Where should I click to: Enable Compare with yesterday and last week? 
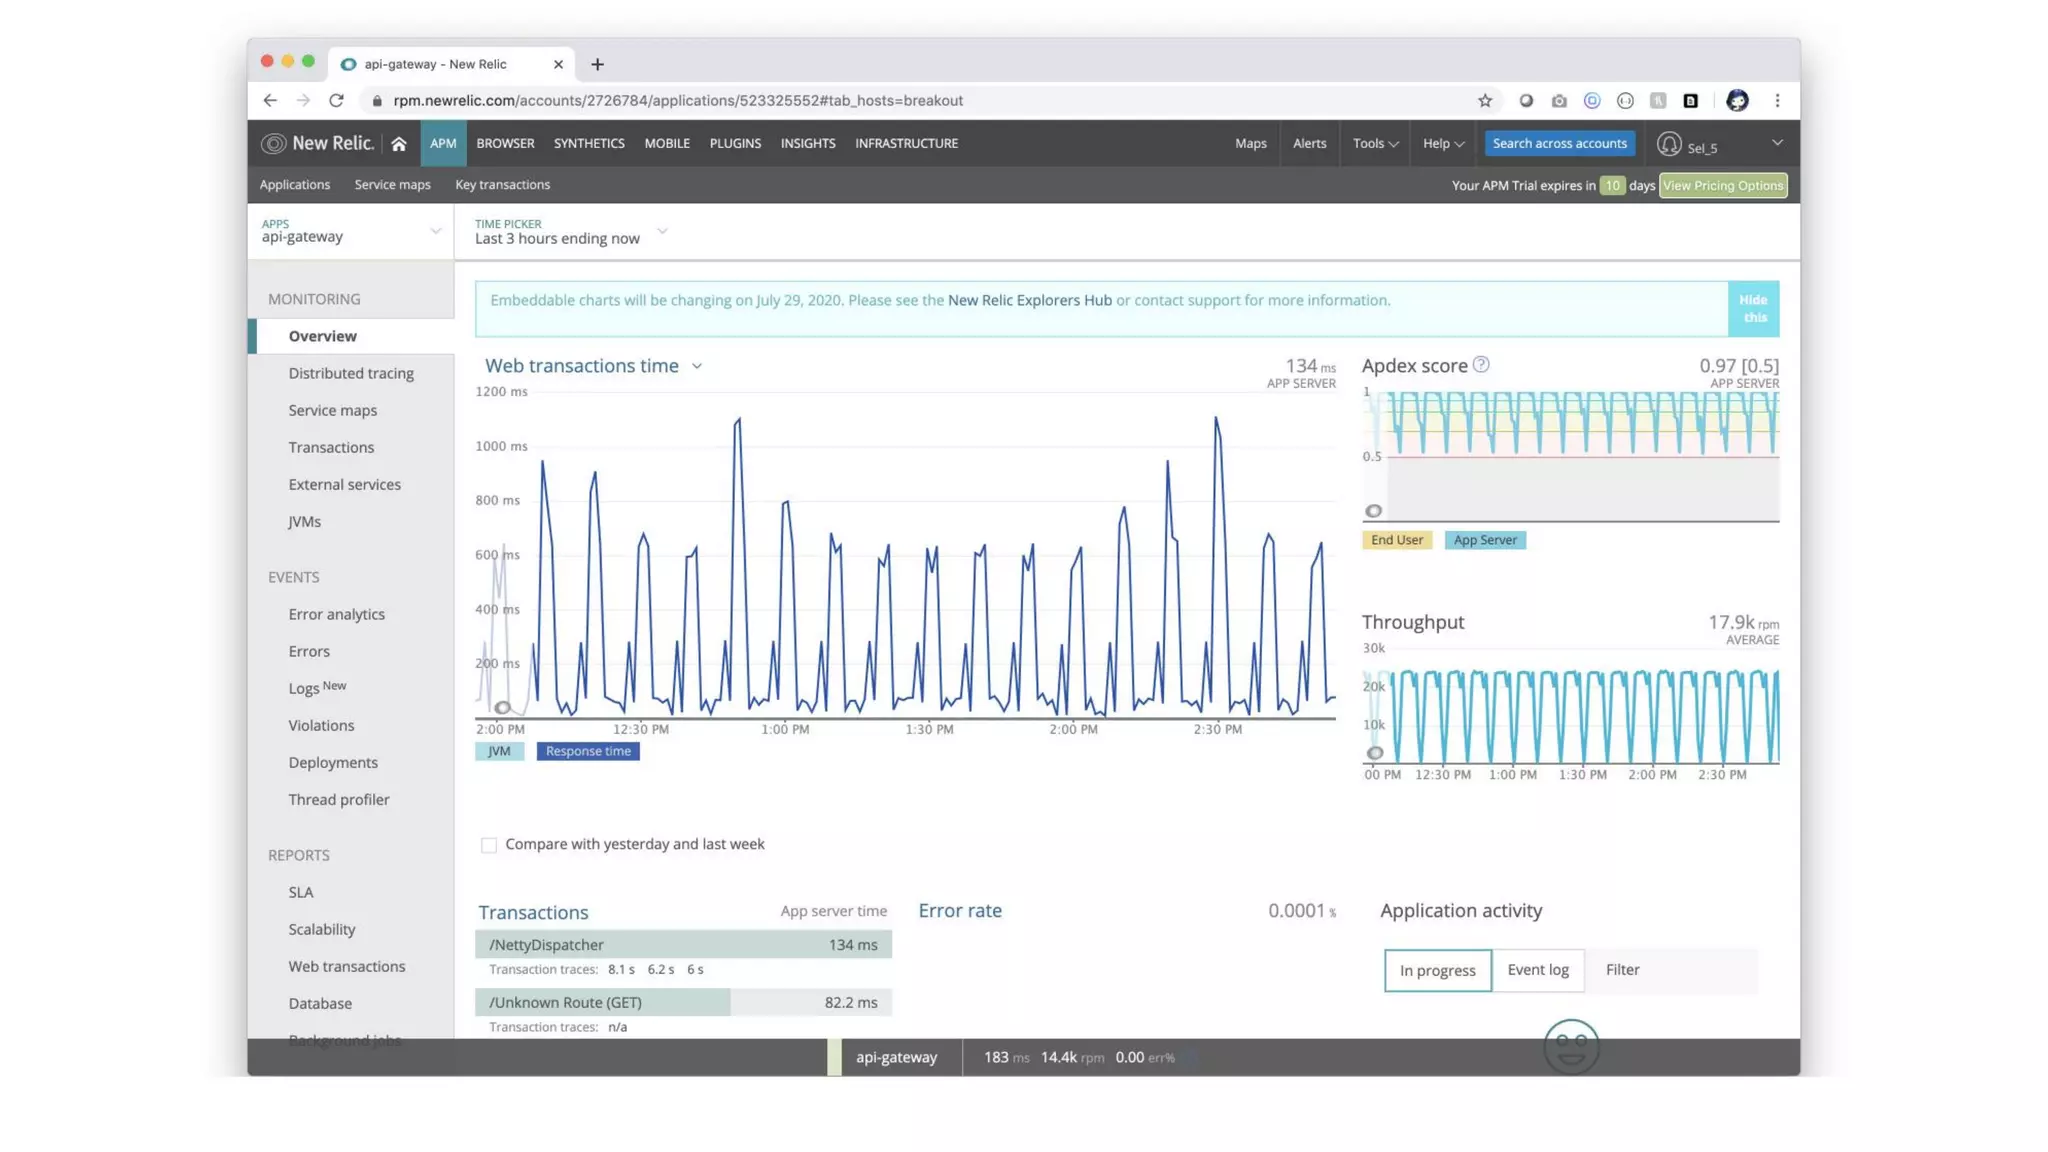point(489,845)
